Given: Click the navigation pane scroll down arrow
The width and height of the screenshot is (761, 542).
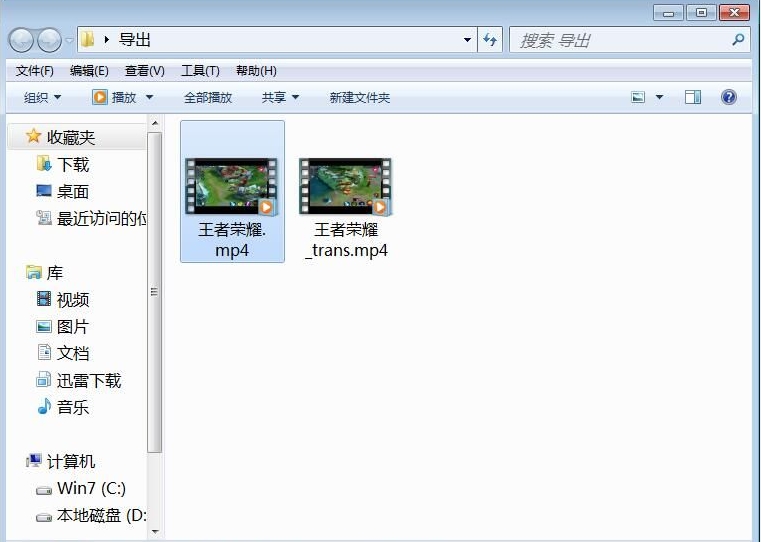Looking at the screenshot, I should tap(155, 532).
